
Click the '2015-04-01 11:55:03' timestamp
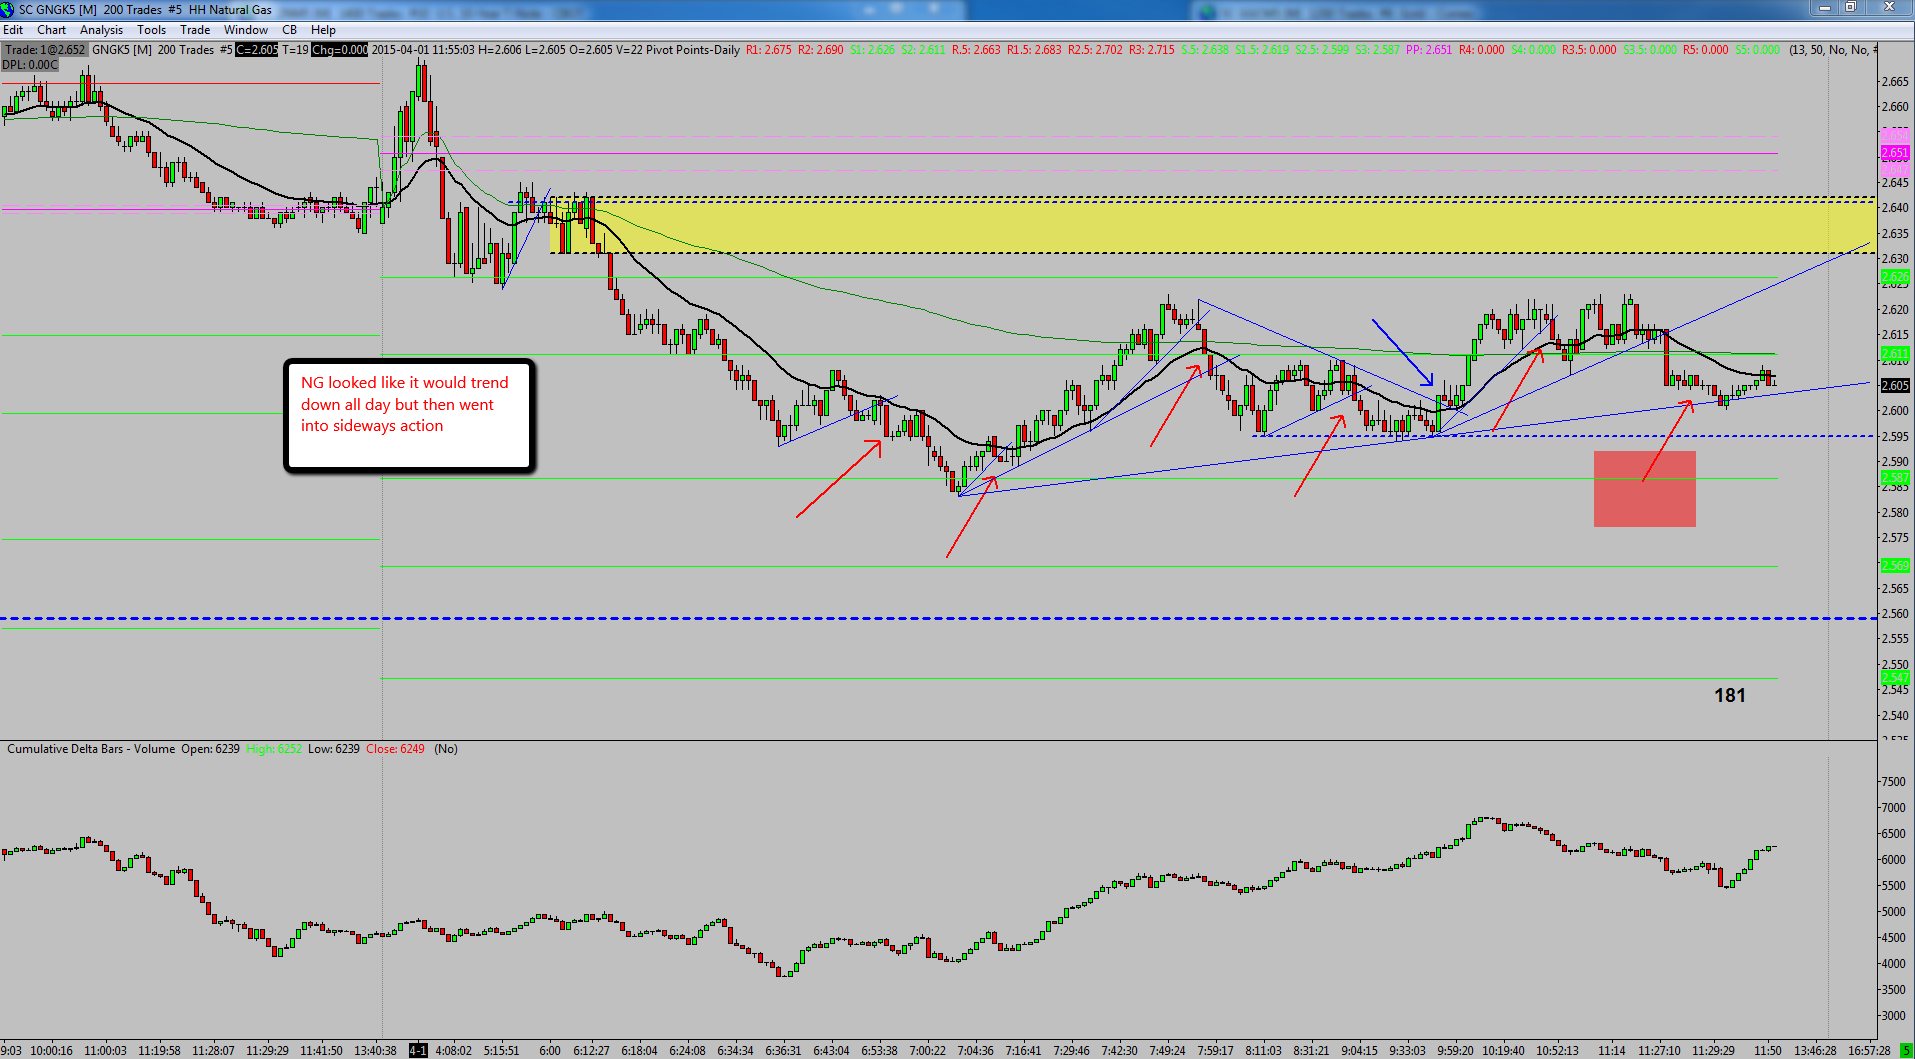[x=424, y=50]
